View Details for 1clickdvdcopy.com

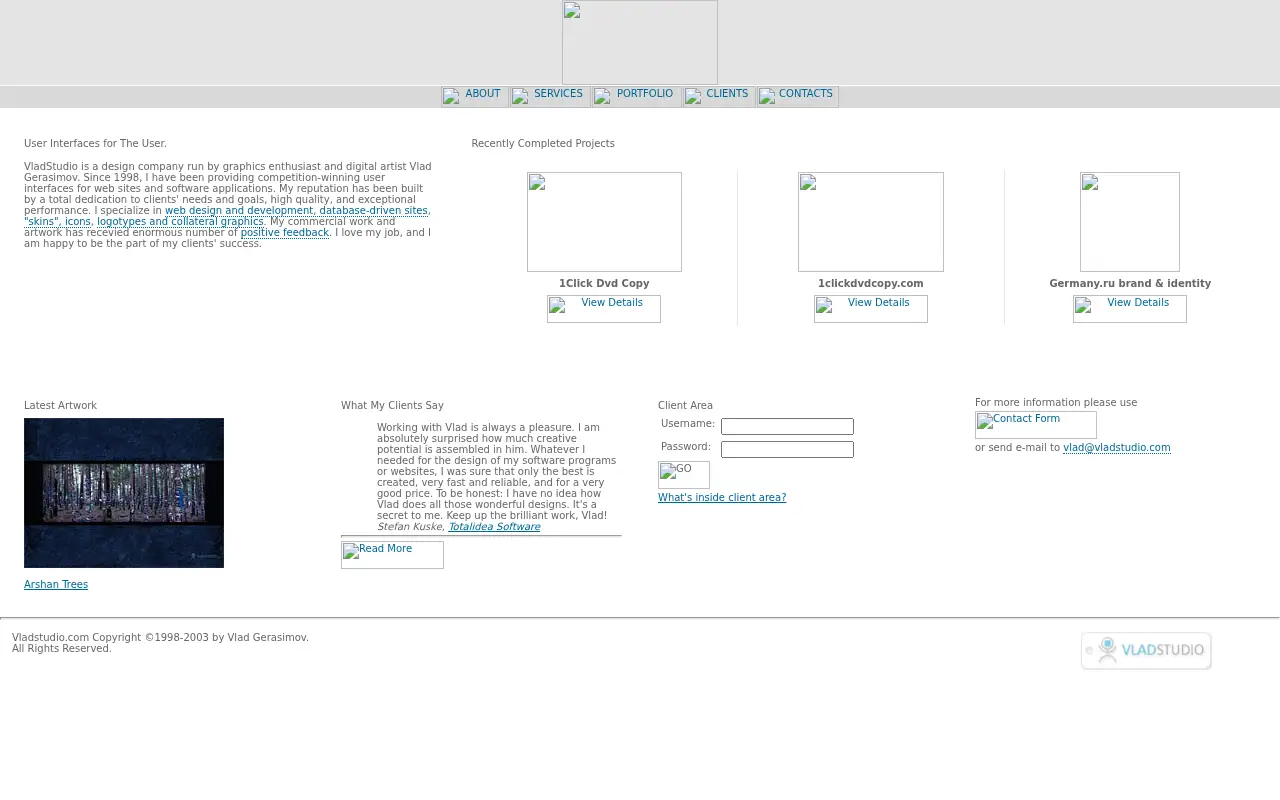(x=871, y=309)
